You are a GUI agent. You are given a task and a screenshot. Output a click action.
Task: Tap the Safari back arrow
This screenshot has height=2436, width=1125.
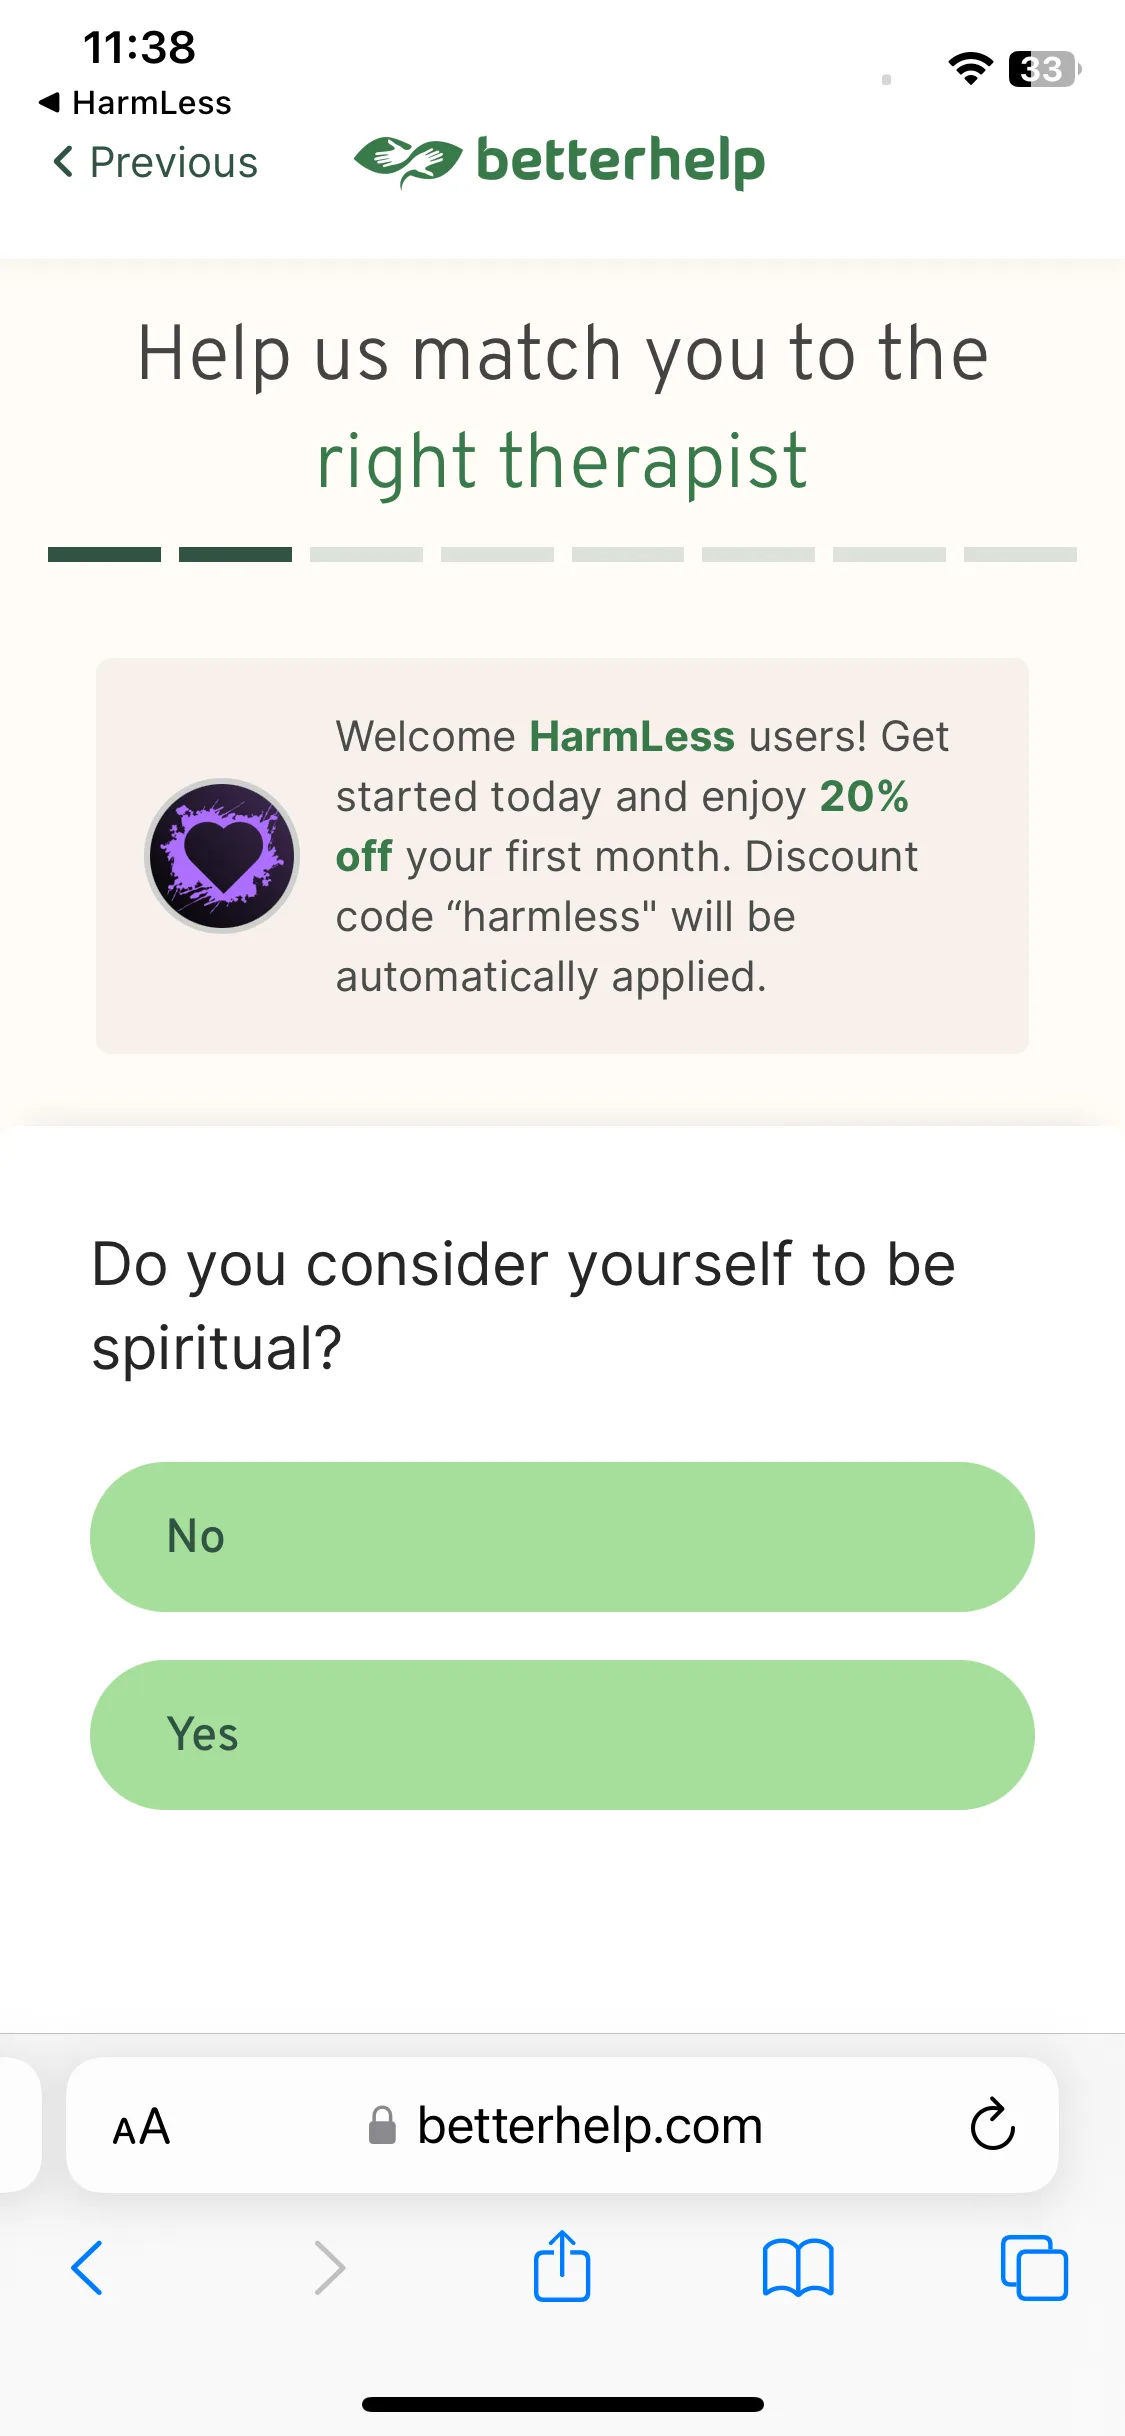[87, 2268]
